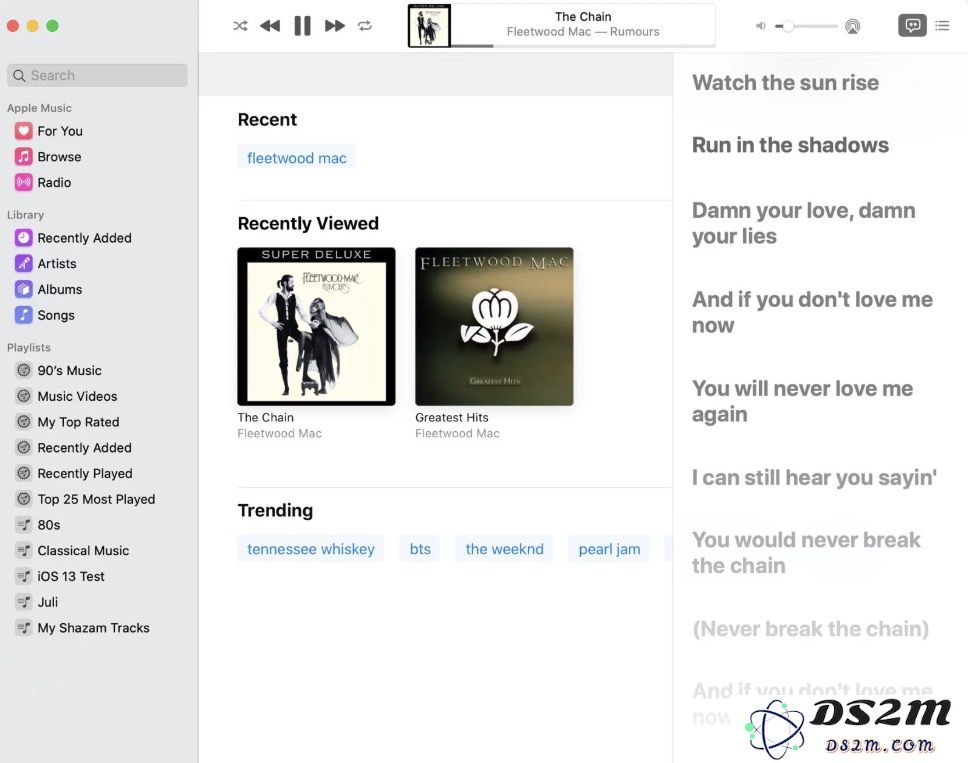Open AirPlay output options
This screenshot has width=968, height=763.
click(853, 26)
